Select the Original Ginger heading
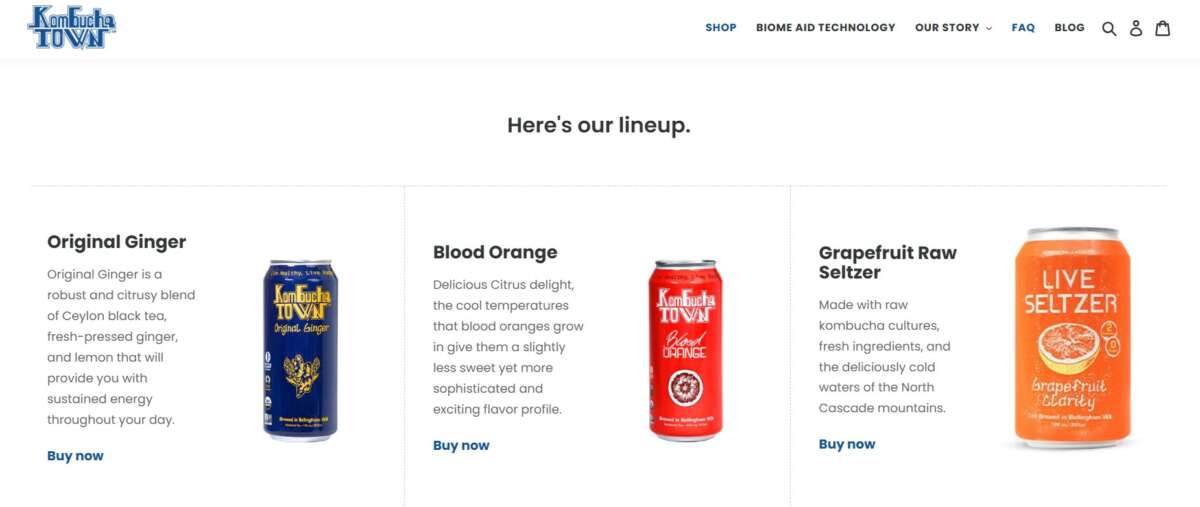Screen dimensions: 1200x507 pyautogui.click(x=116, y=242)
